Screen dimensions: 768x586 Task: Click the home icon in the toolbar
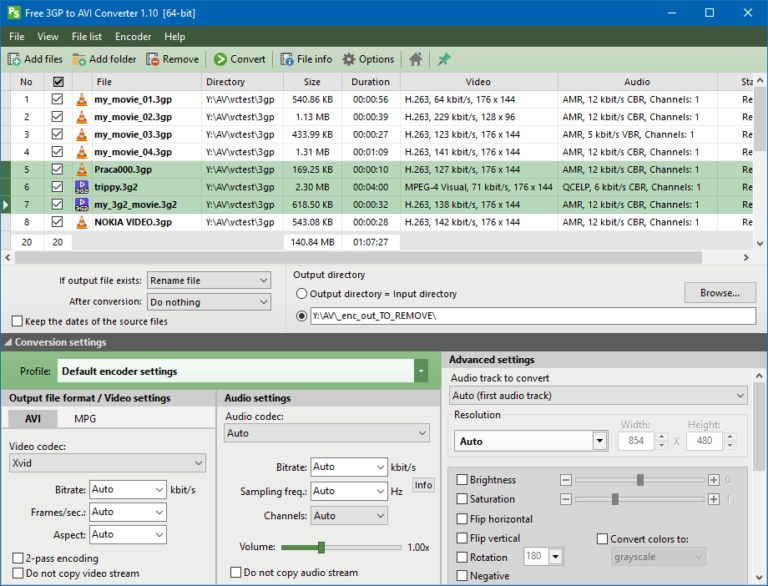[x=416, y=60]
